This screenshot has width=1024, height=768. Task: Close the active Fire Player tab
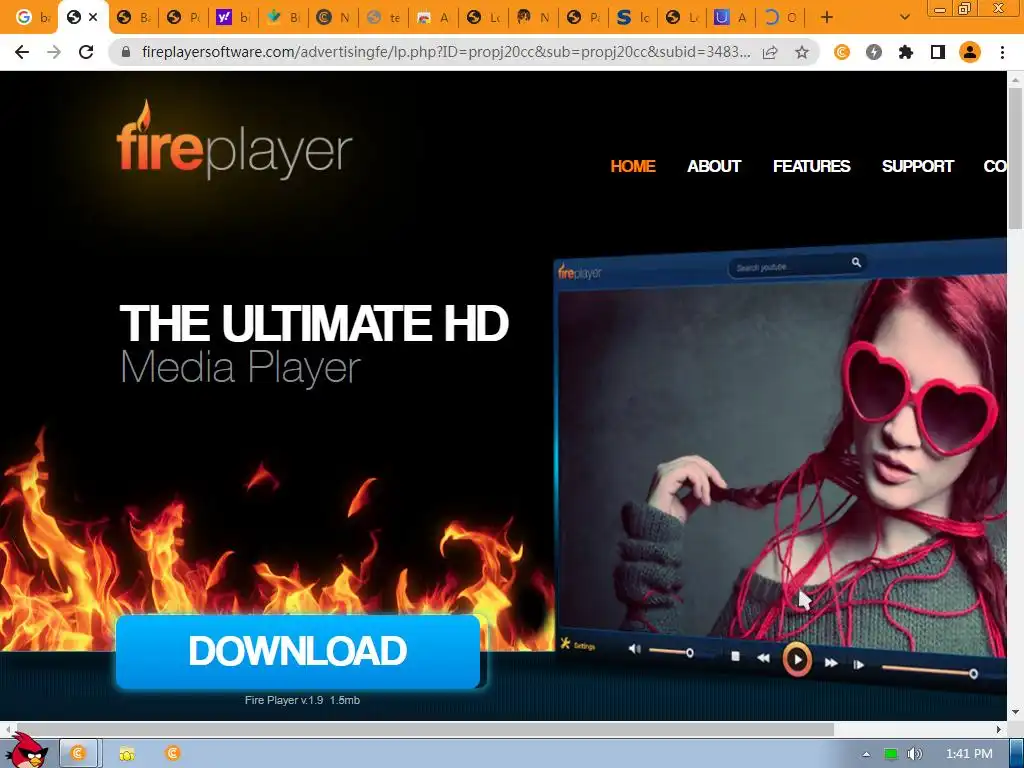93,17
